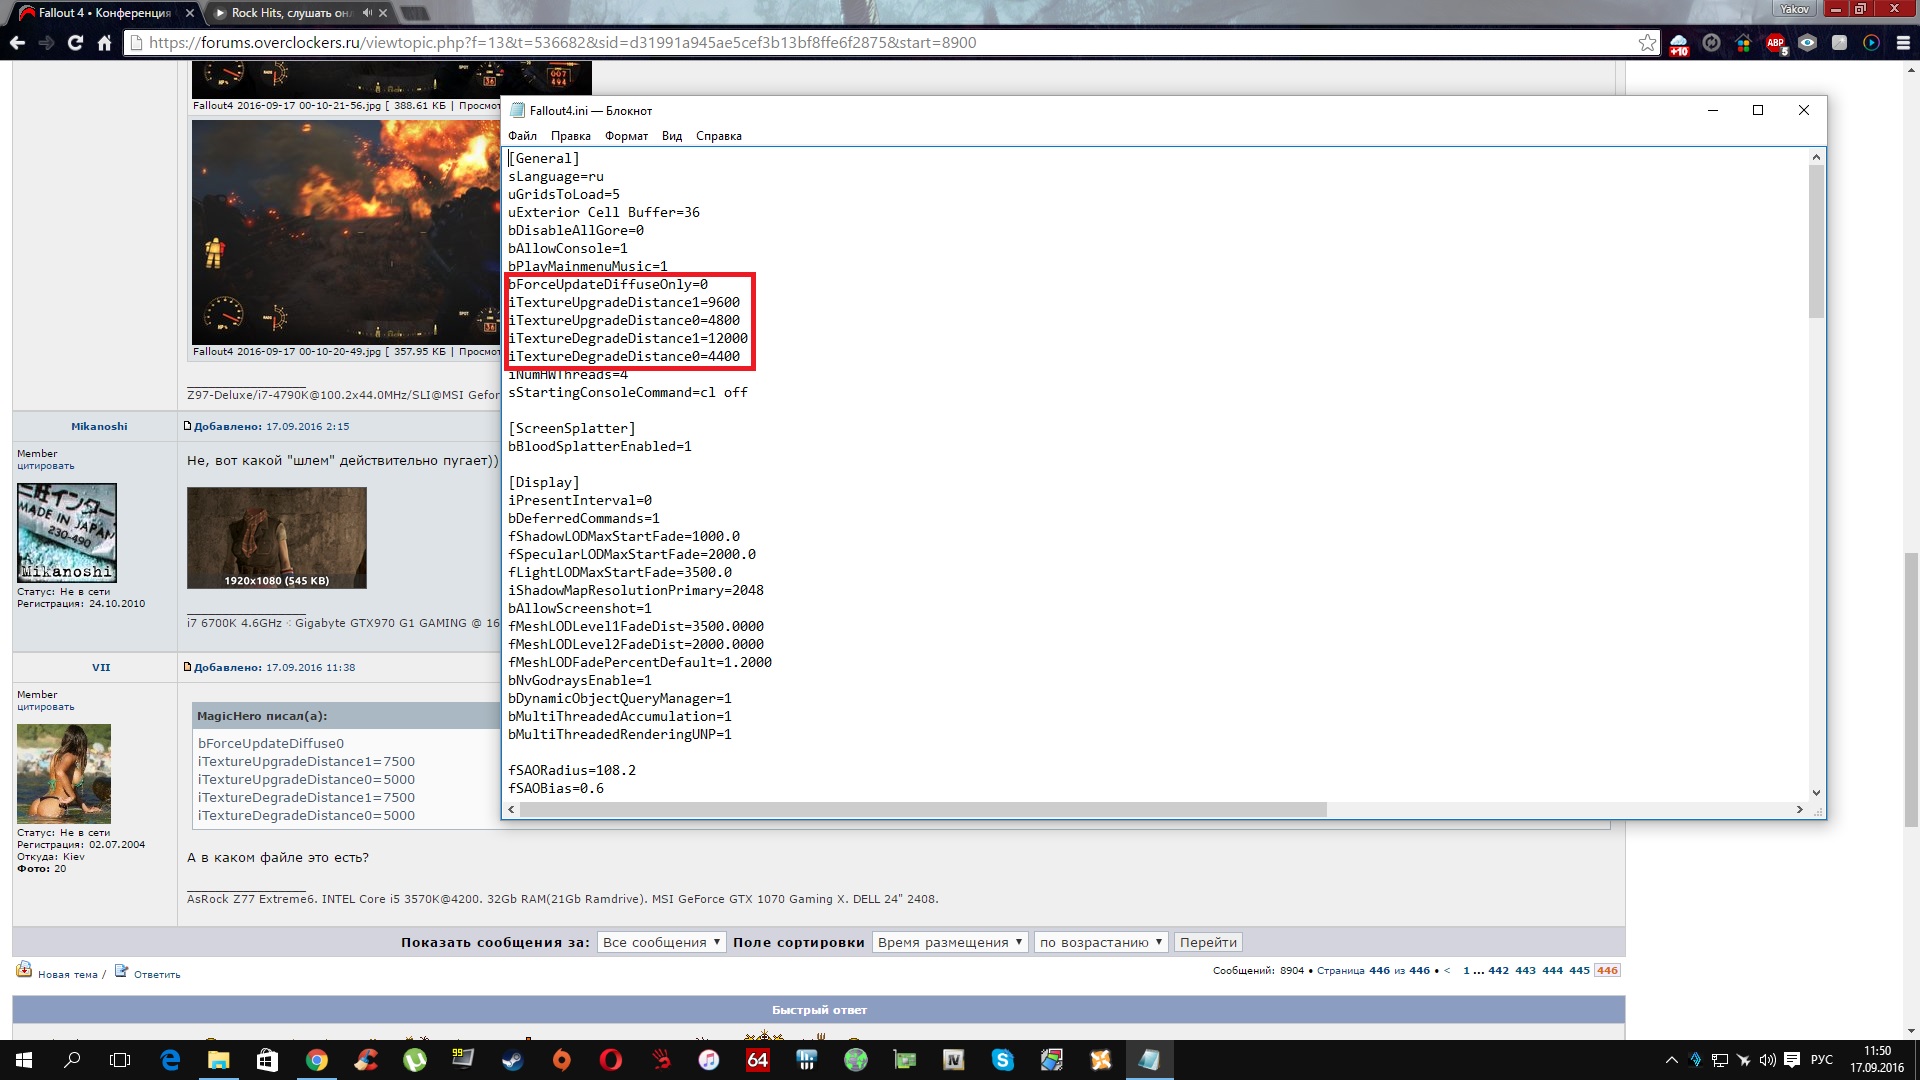Launch uTorrent from taskbar
The height and width of the screenshot is (1080, 1920).
[415, 1060]
